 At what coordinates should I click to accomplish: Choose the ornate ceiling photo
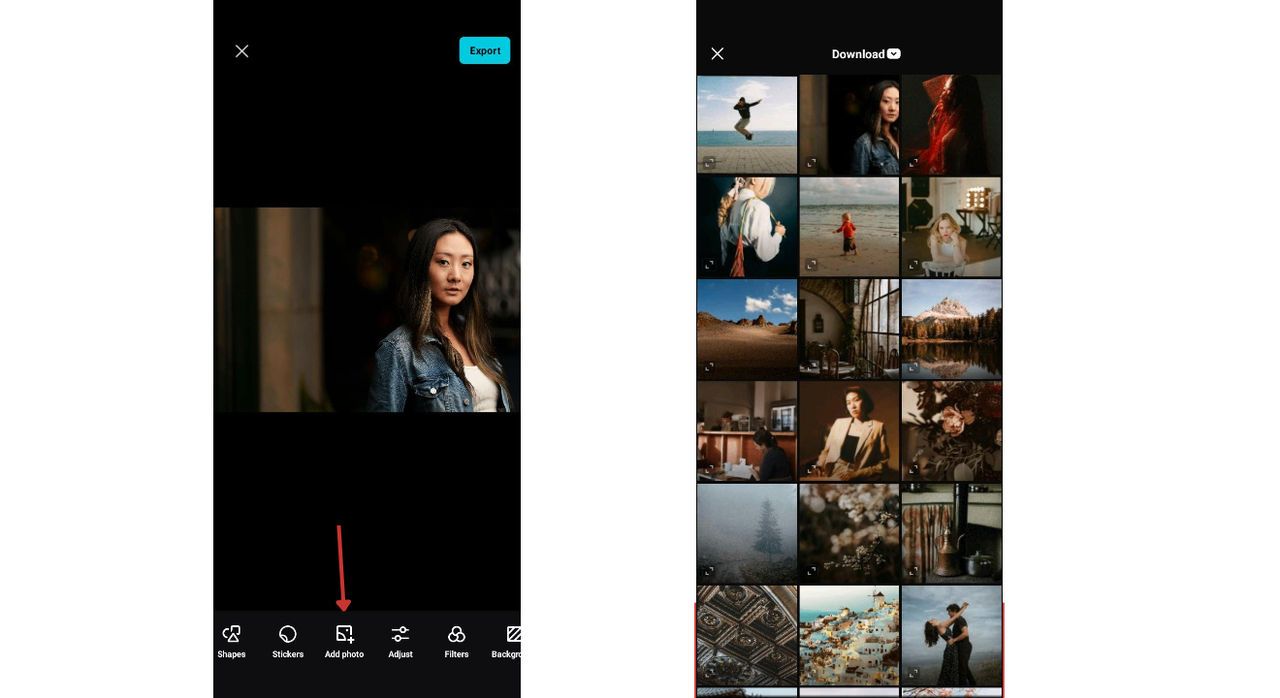747,635
